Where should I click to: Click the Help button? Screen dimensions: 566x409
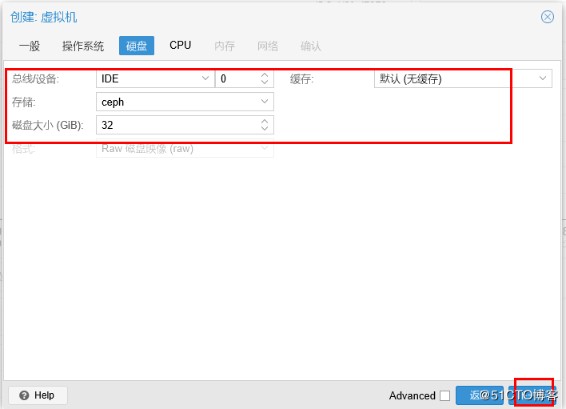pos(38,395)
